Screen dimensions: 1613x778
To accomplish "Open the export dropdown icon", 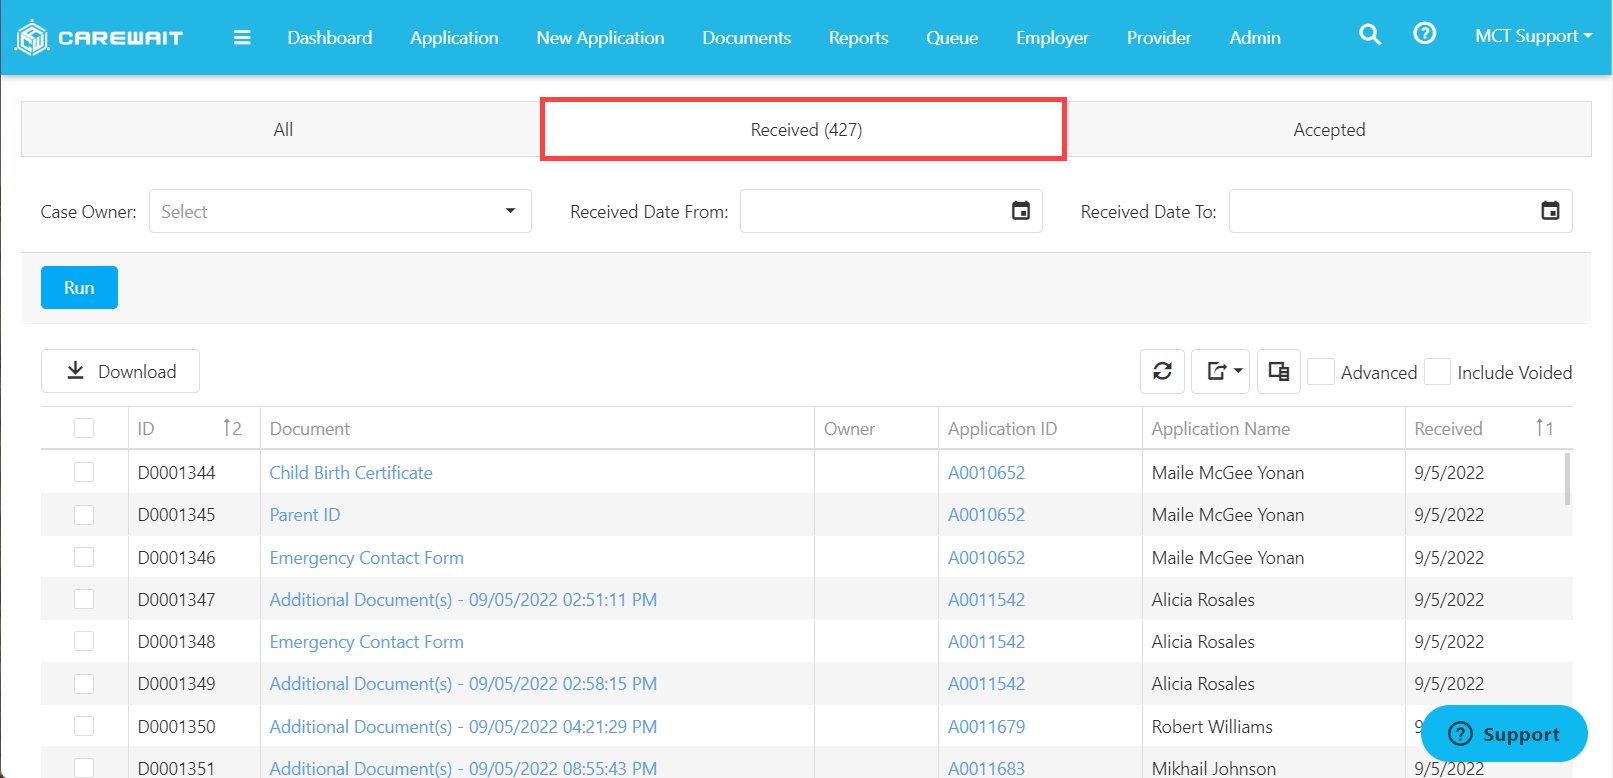I will pyautogui.click(x=1221, y=372).
